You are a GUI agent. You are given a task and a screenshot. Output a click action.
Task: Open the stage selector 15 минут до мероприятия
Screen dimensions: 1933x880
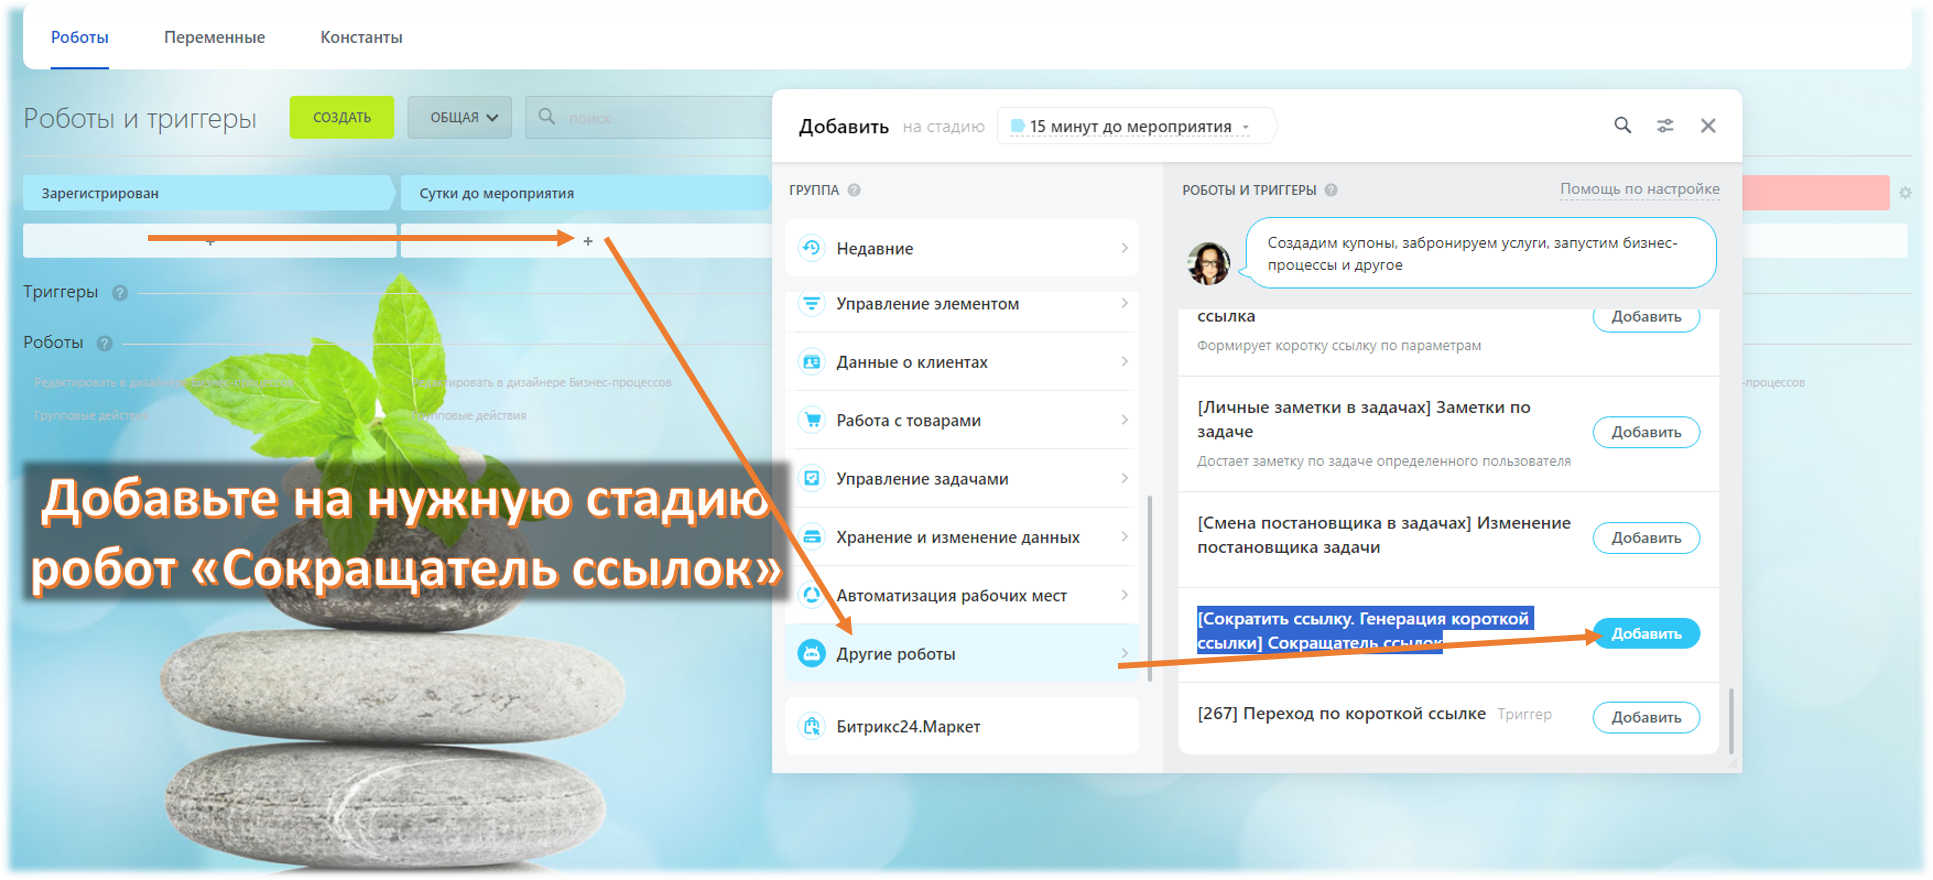click(x=1136, y=126)
